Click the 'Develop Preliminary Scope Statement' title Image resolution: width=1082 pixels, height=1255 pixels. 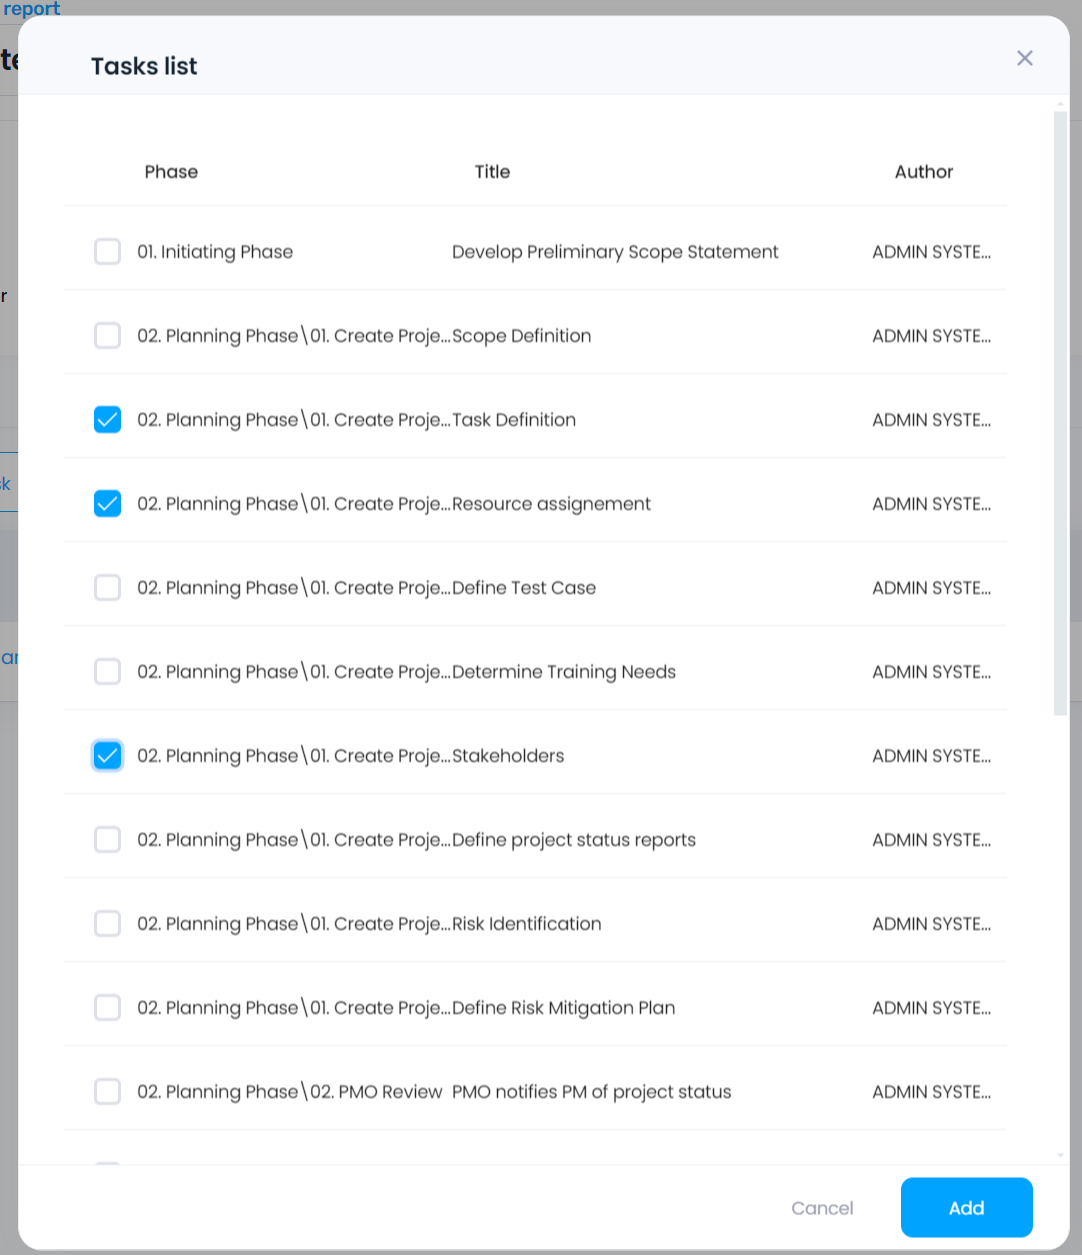pos(615,252)
